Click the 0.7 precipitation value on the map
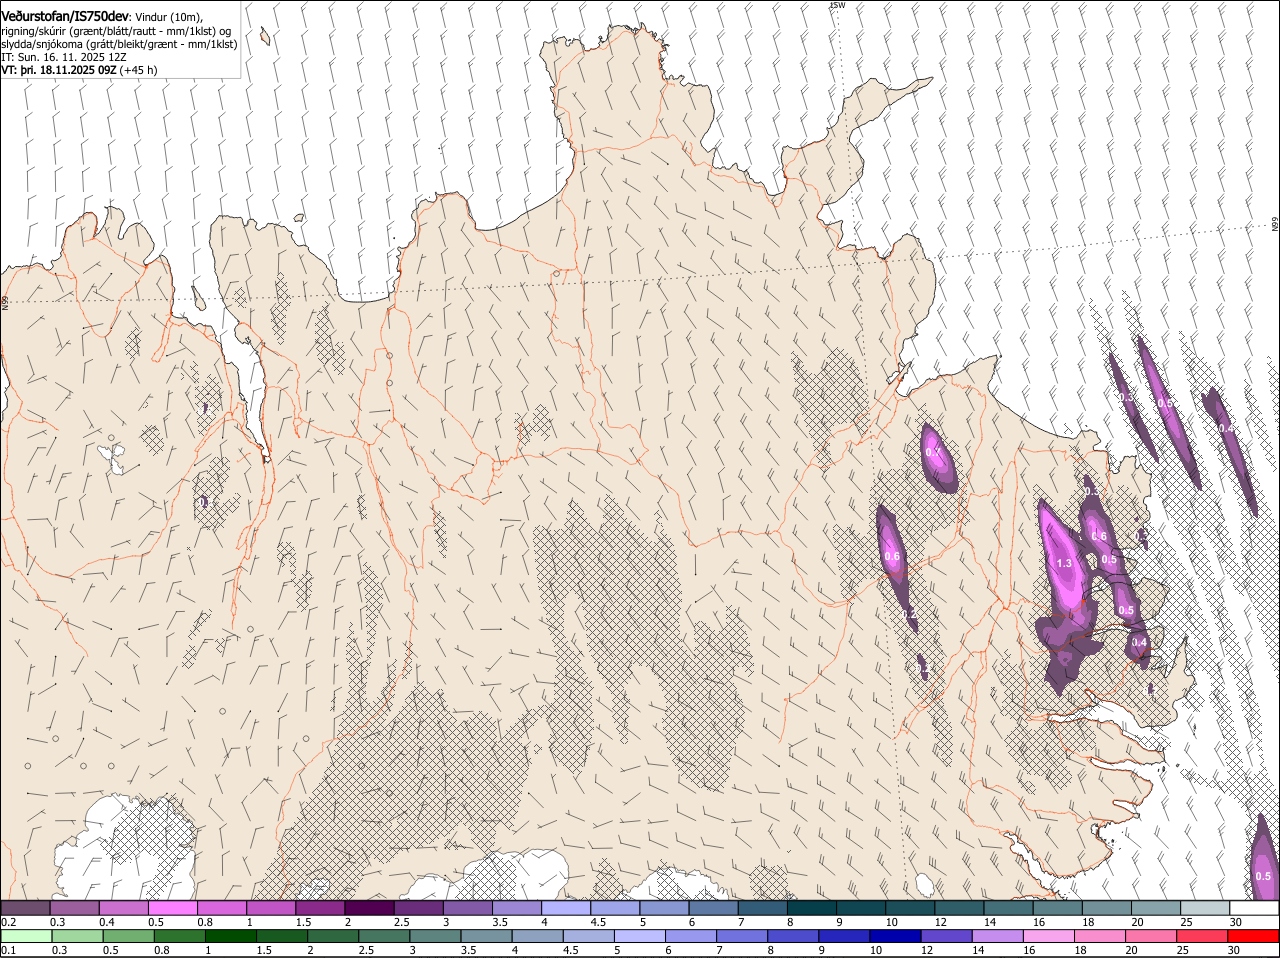This screenshot has width=1280, height=958. pos(933,452)
